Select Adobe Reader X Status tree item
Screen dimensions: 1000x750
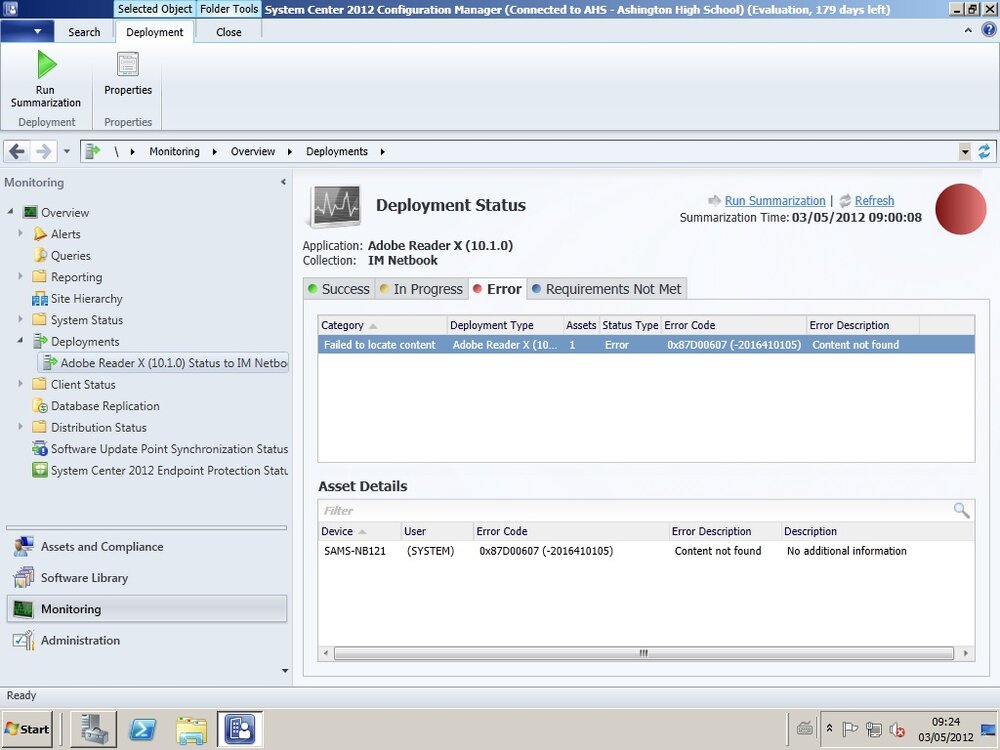click(x=165, y=363)
